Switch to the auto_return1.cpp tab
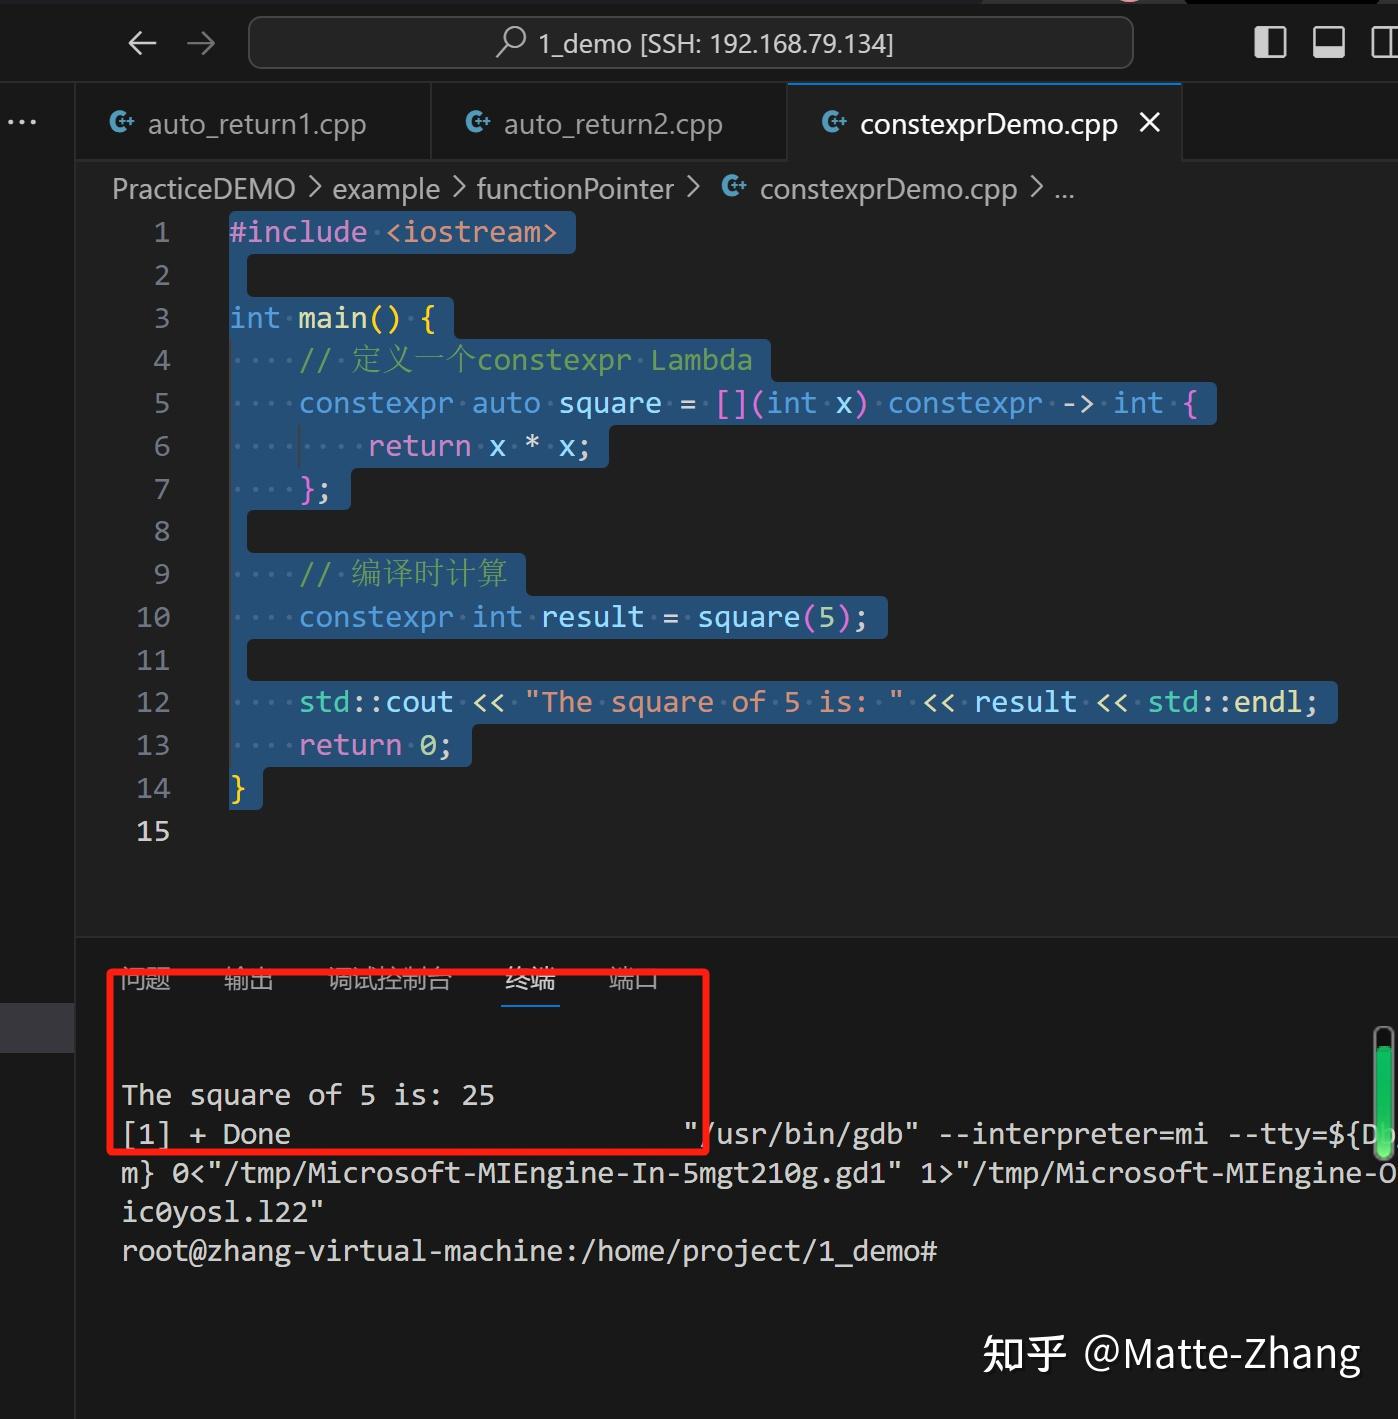Viewport: 1398px width, 1419px height. click(x=257, y=122)
